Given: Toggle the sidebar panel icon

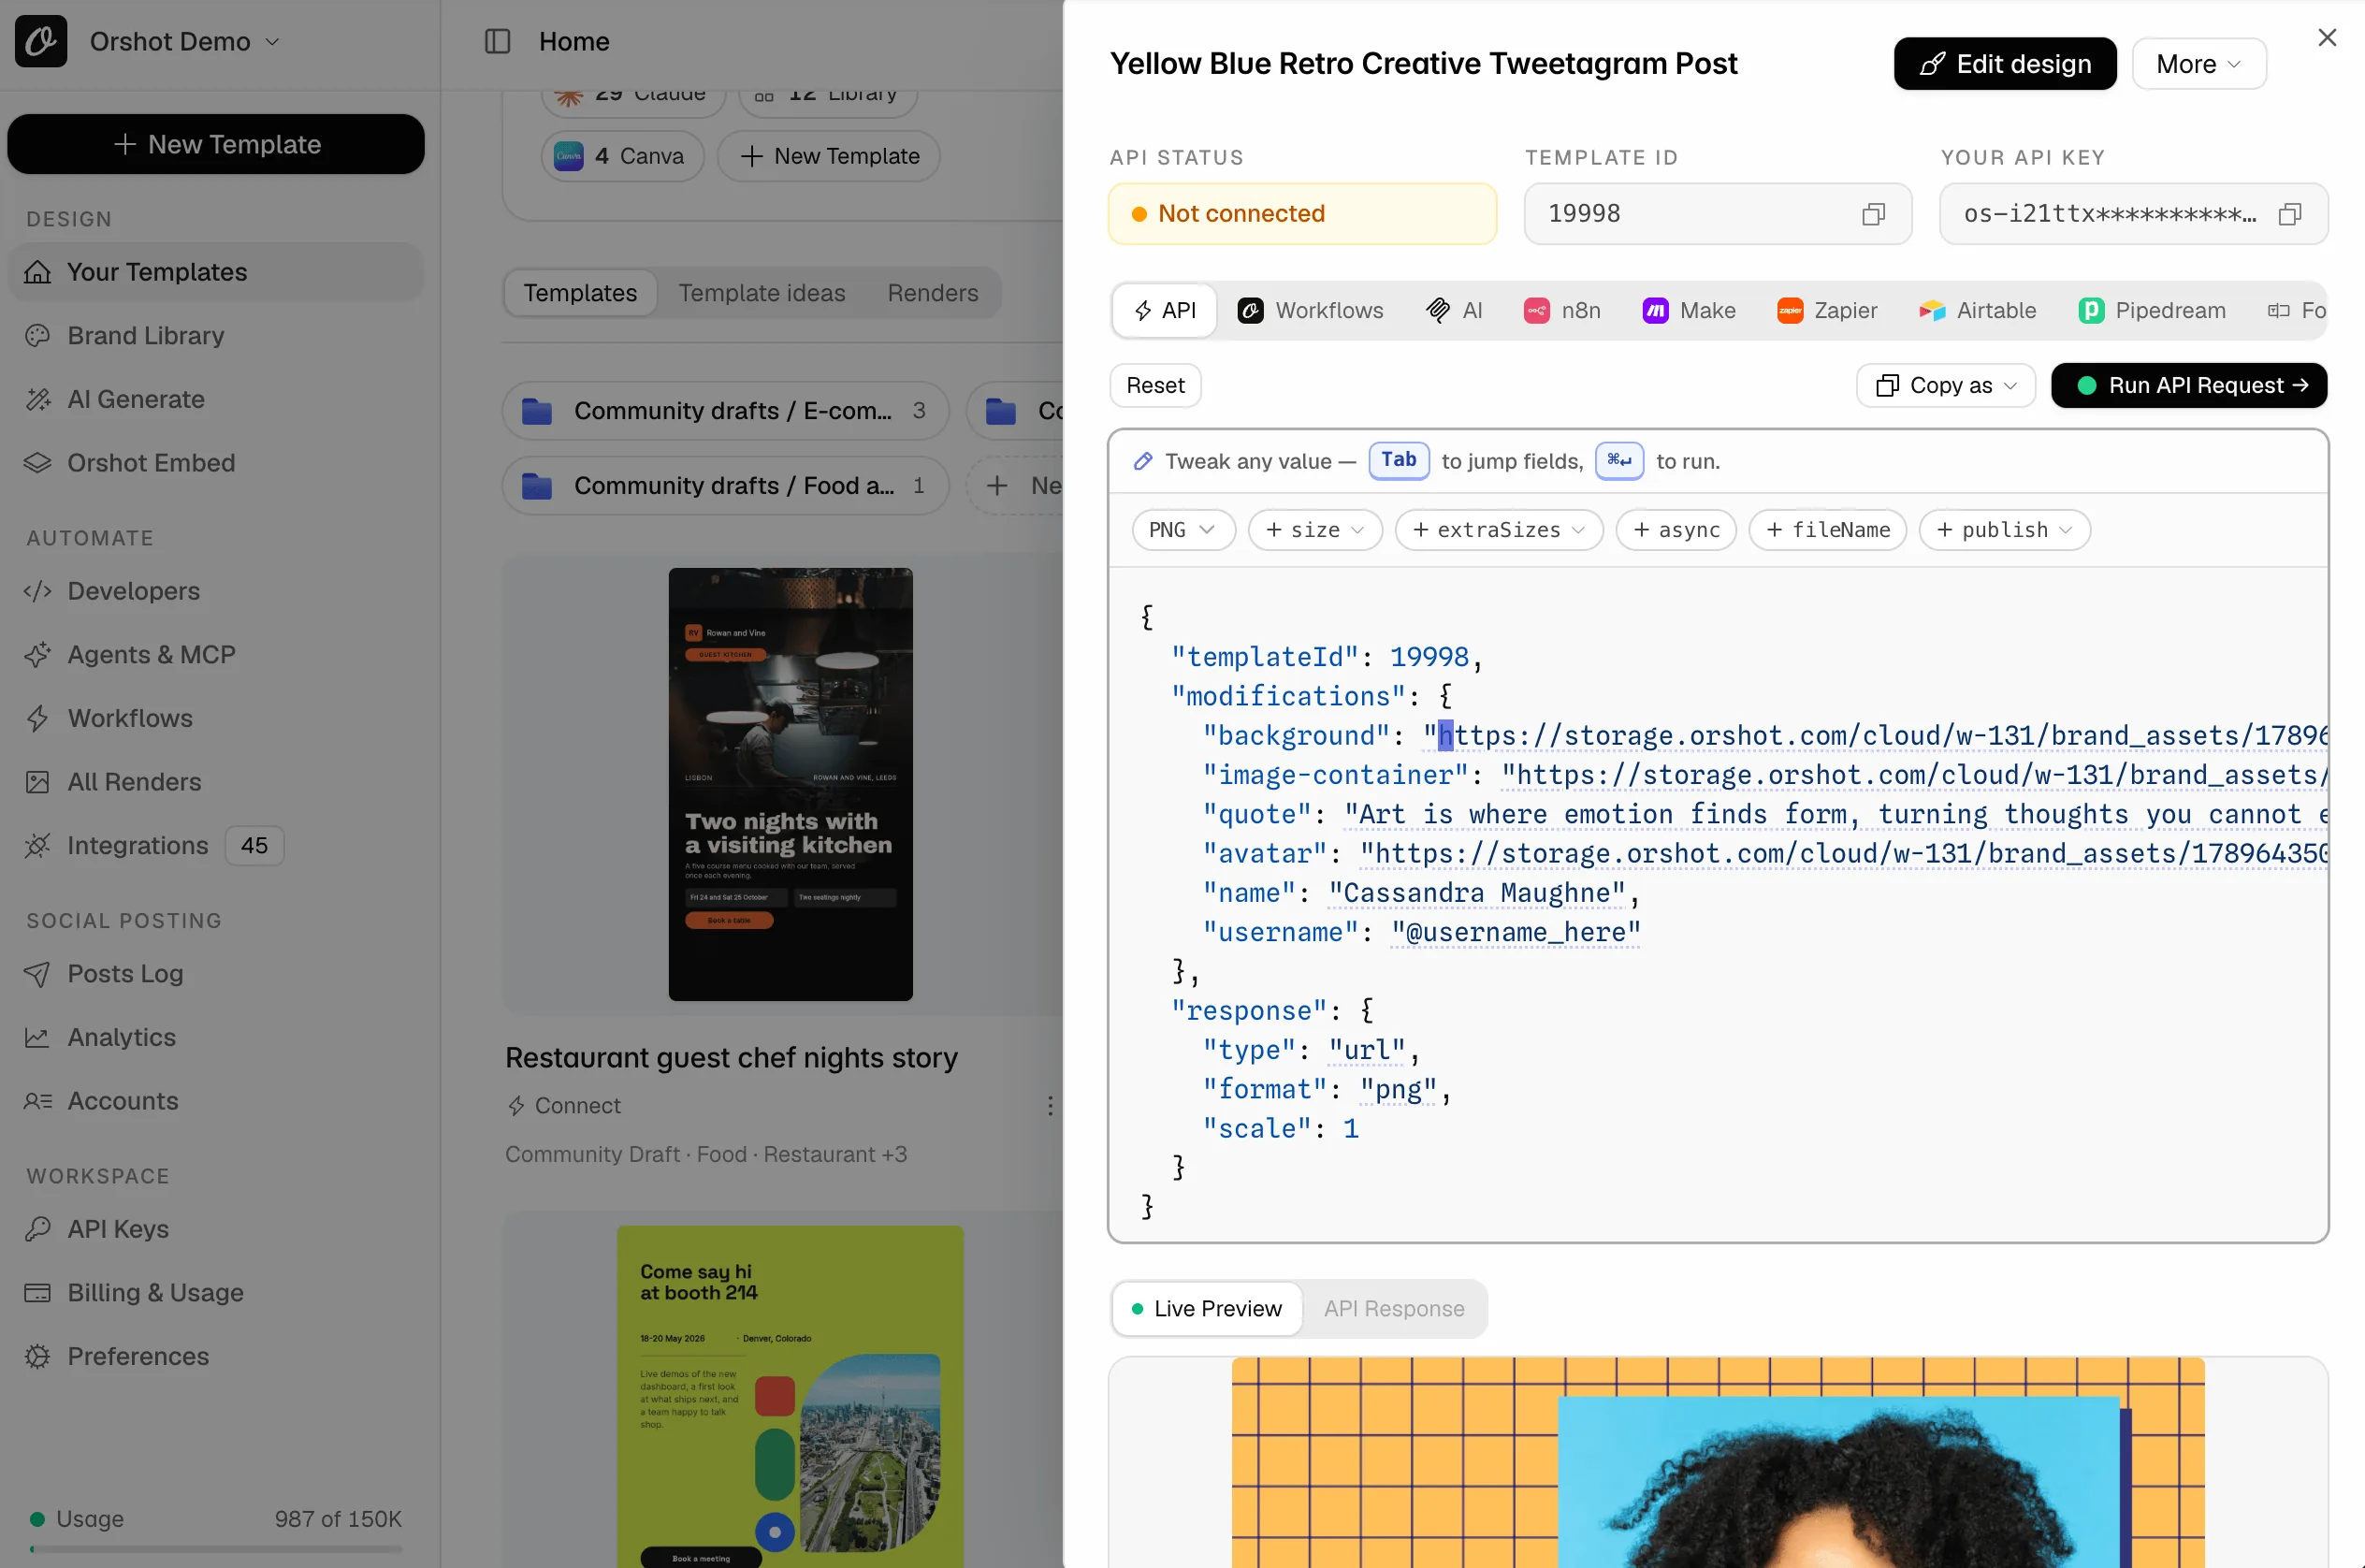Looking at the screenshot, I should click(497, 41).
